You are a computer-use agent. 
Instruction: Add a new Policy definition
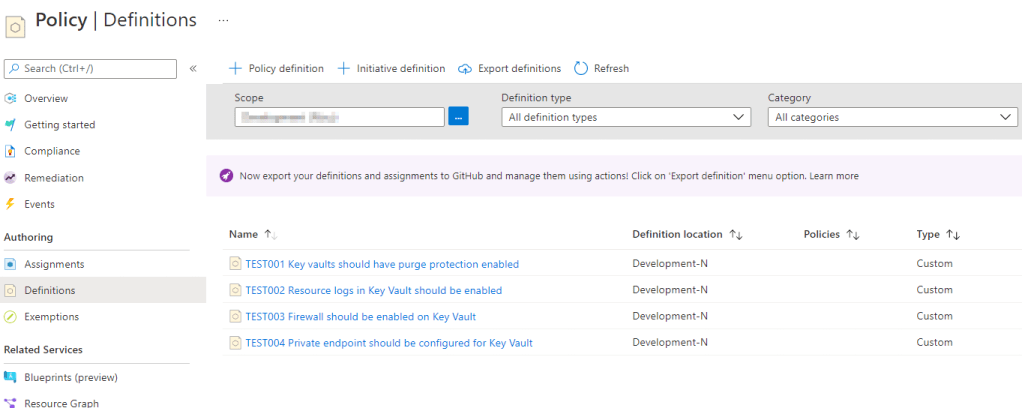click(276, 68)
